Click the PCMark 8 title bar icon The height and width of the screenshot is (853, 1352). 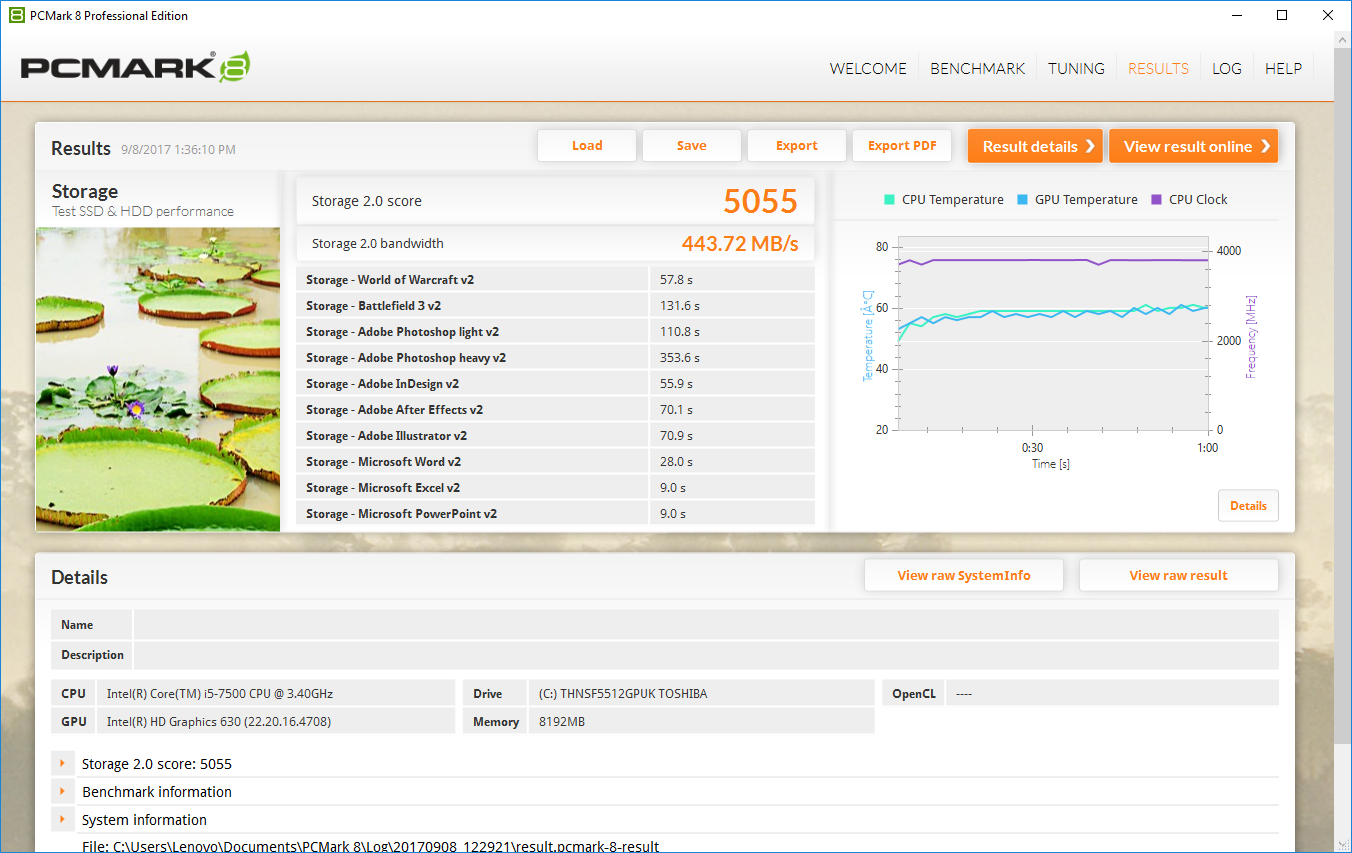tap(16, 15)
